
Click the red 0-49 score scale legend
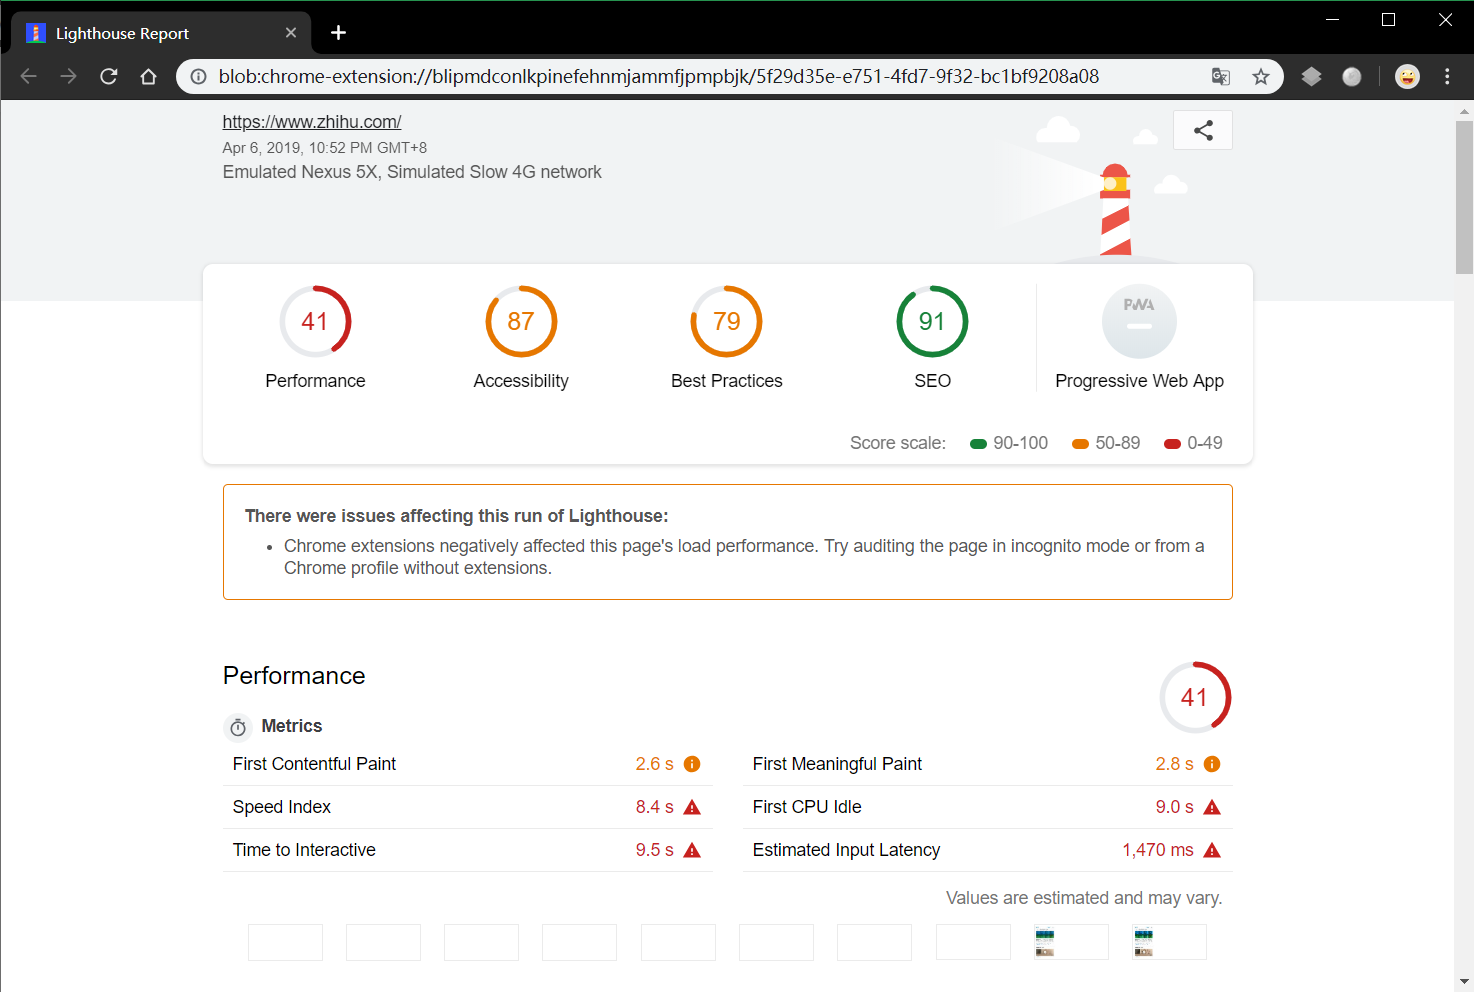click(1193, 443)
